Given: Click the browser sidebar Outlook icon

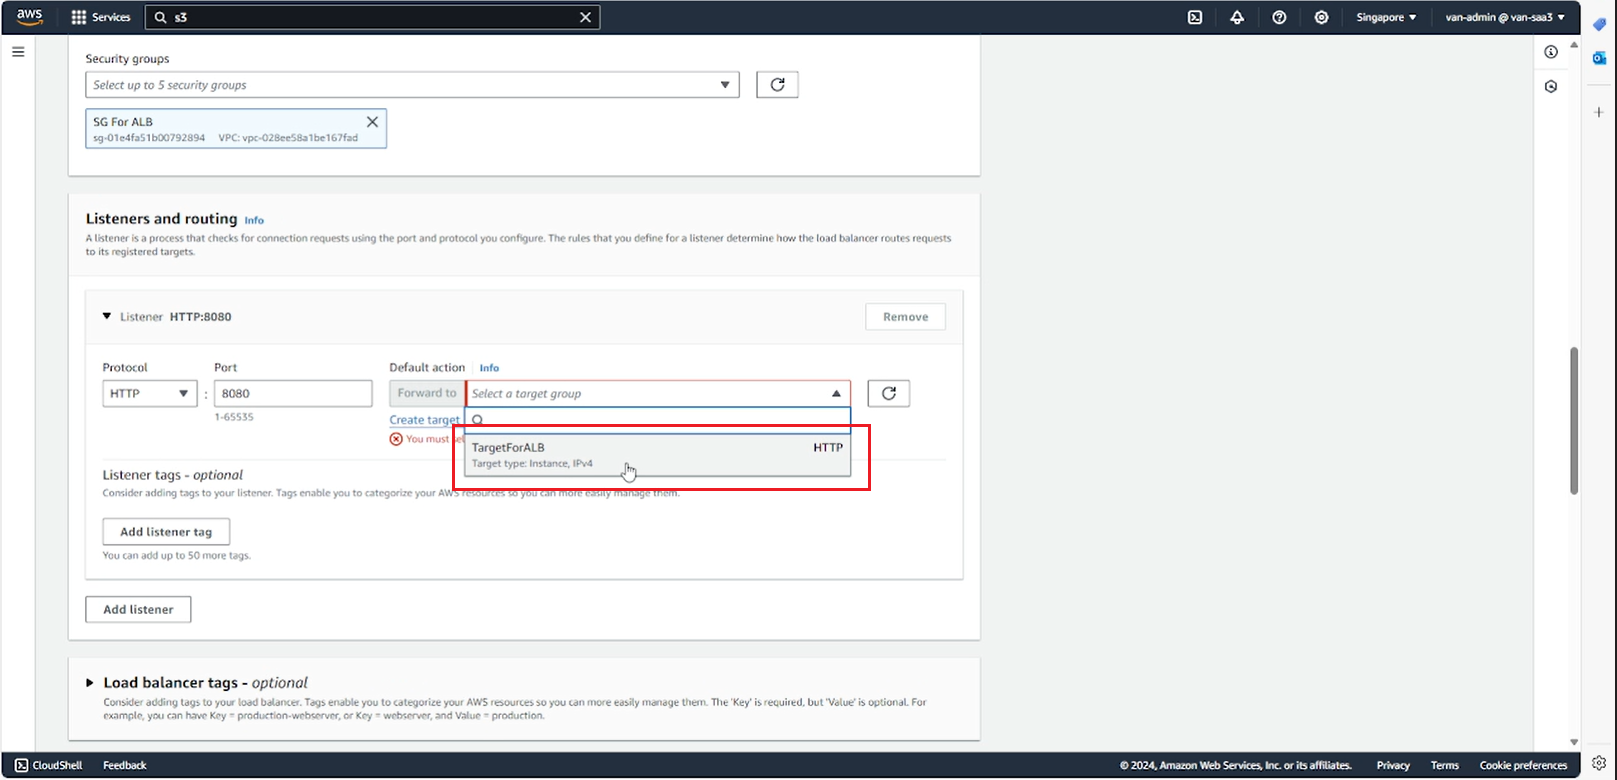Looking at the screenshot, I should point(1599,59).
